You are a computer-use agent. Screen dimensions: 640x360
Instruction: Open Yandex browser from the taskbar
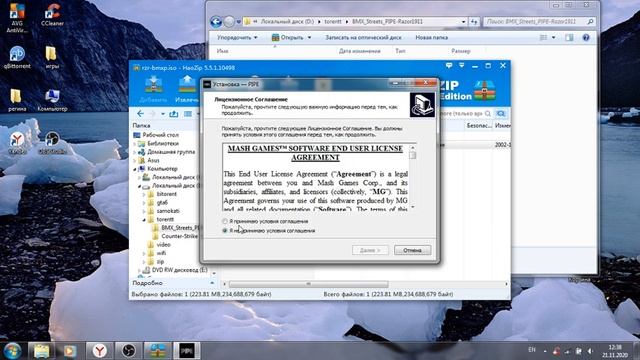coord(99,351)
